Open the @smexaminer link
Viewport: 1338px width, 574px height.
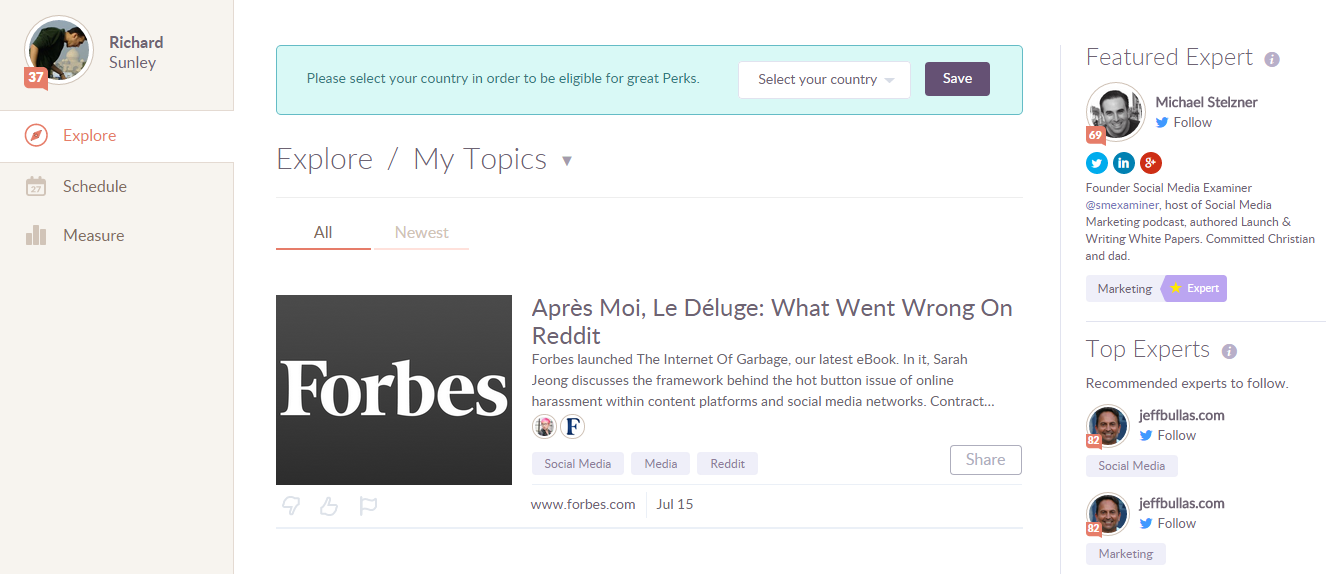(1124, 205)
